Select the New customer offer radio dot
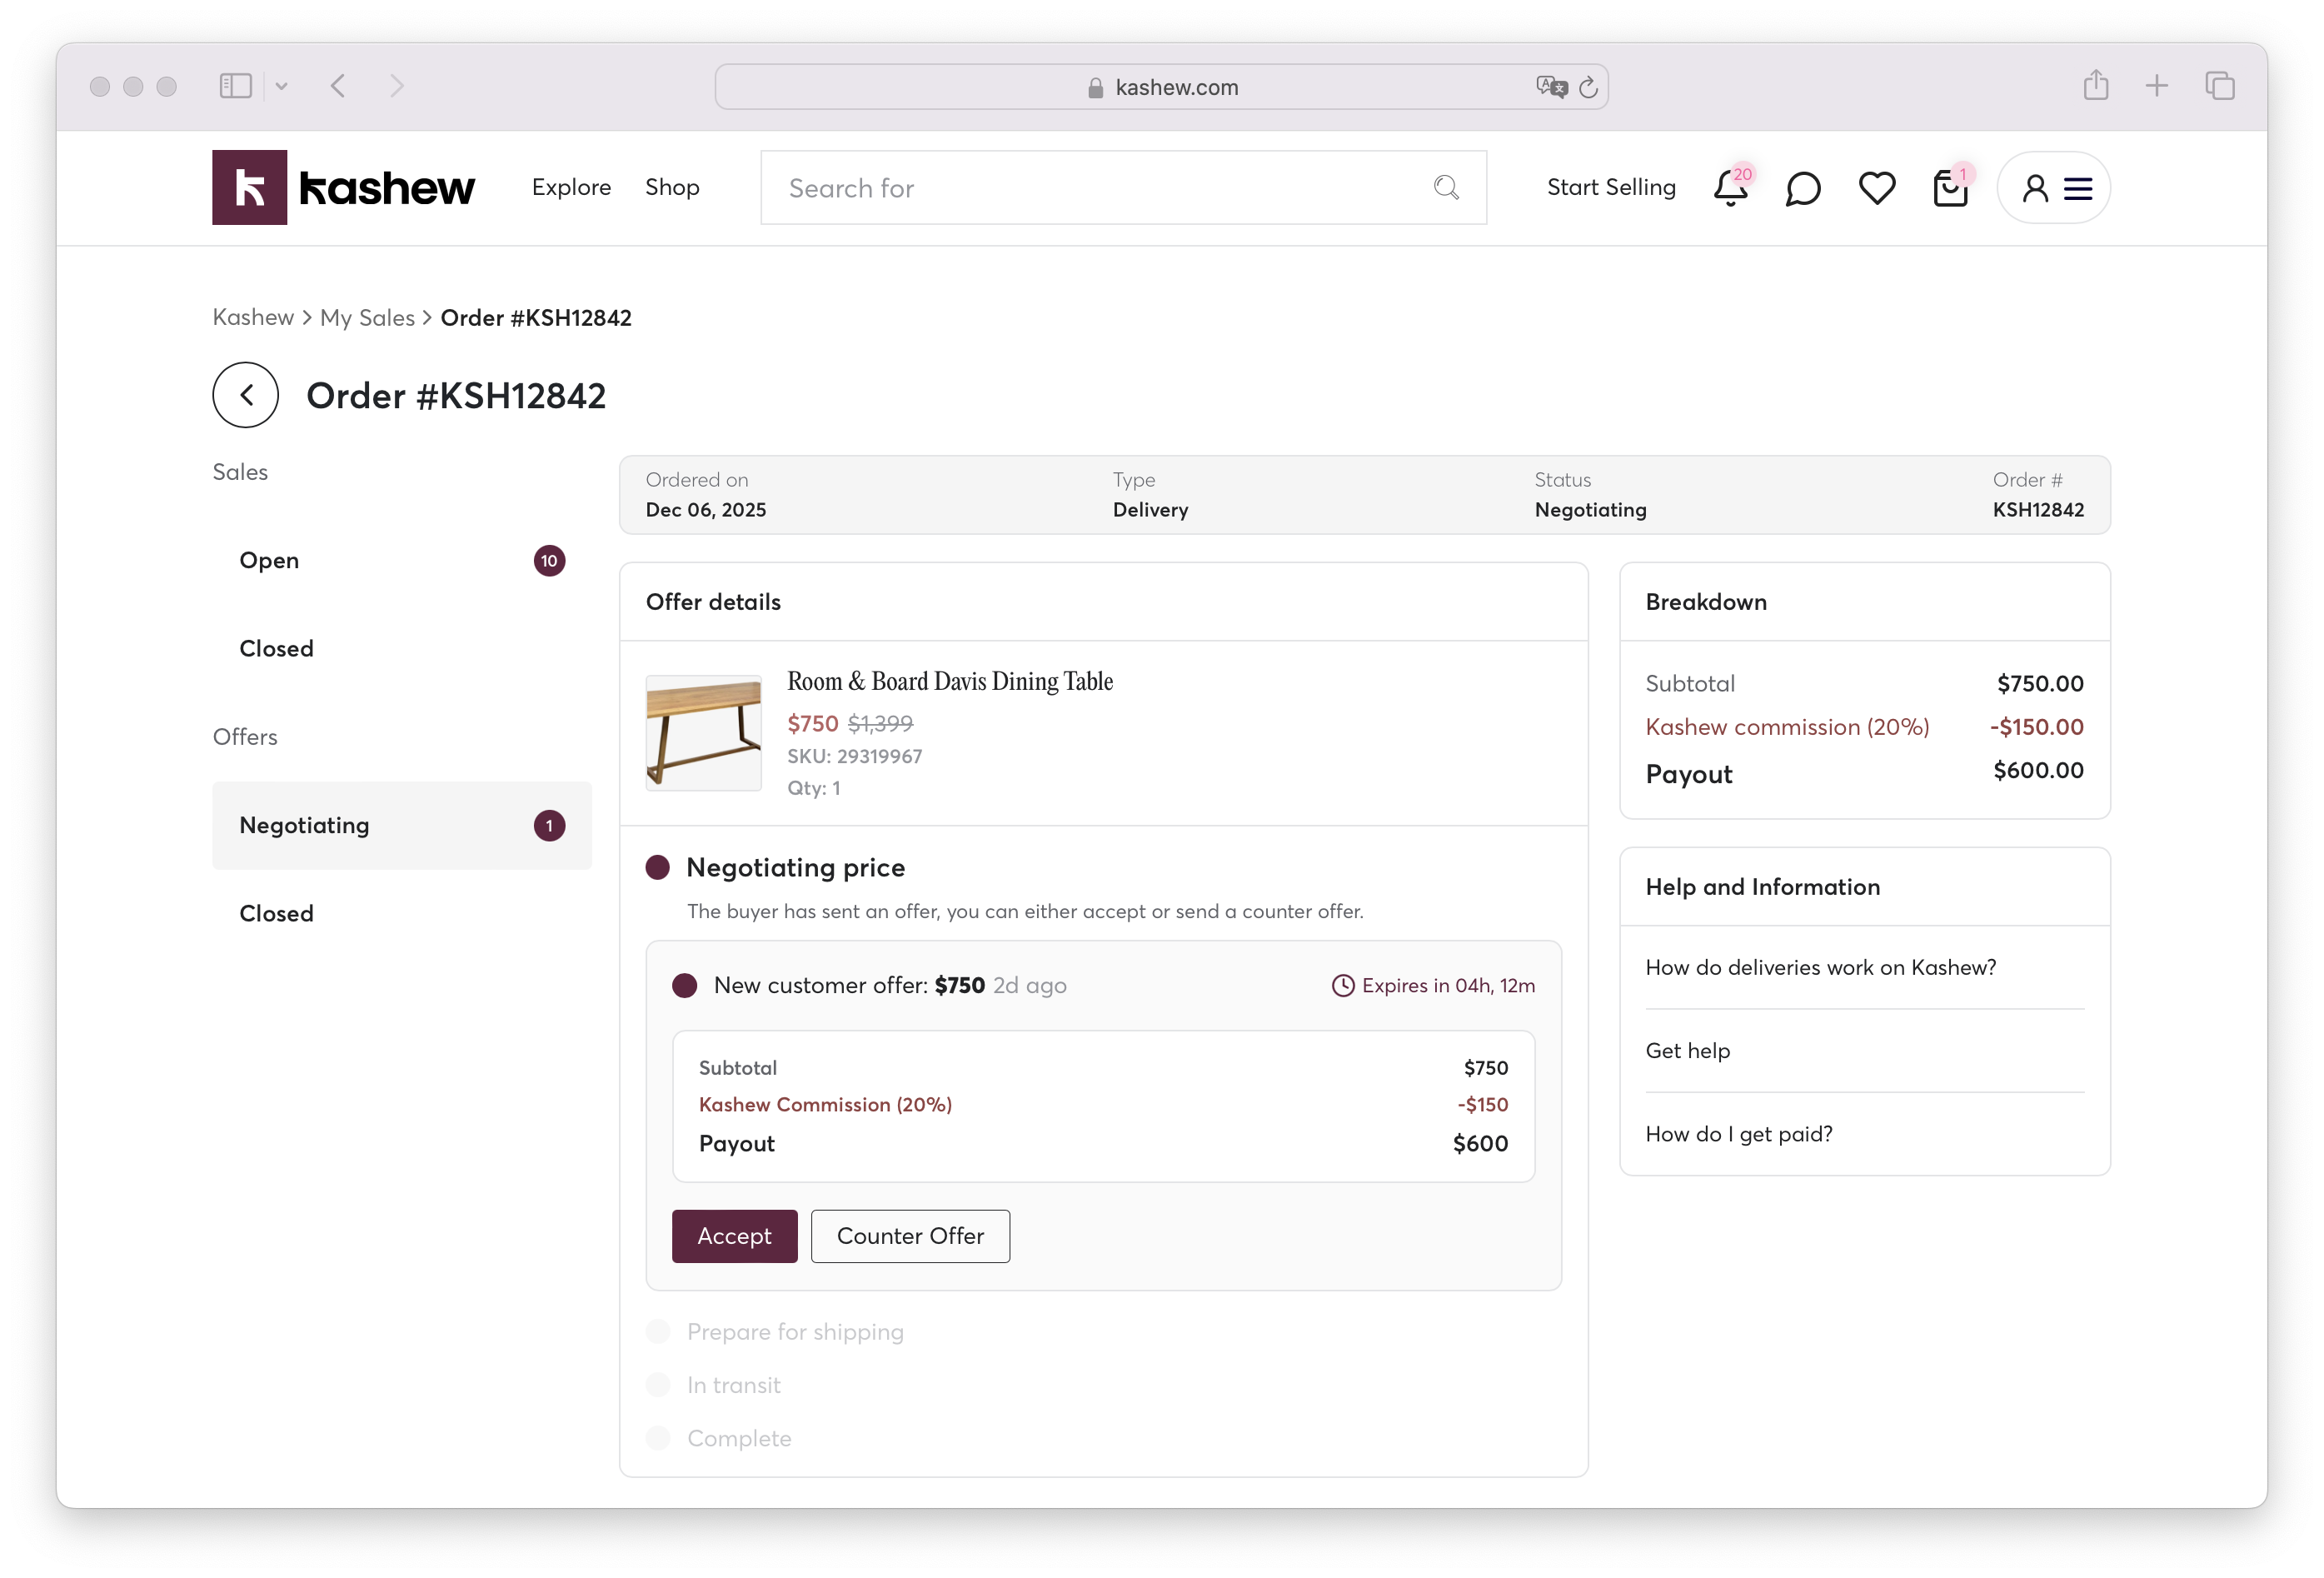 click(x=685, y=986)
